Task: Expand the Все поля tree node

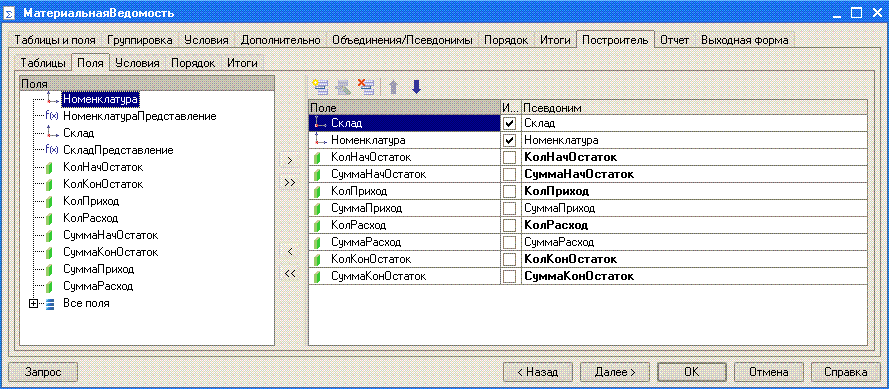Action: [34, 303]
